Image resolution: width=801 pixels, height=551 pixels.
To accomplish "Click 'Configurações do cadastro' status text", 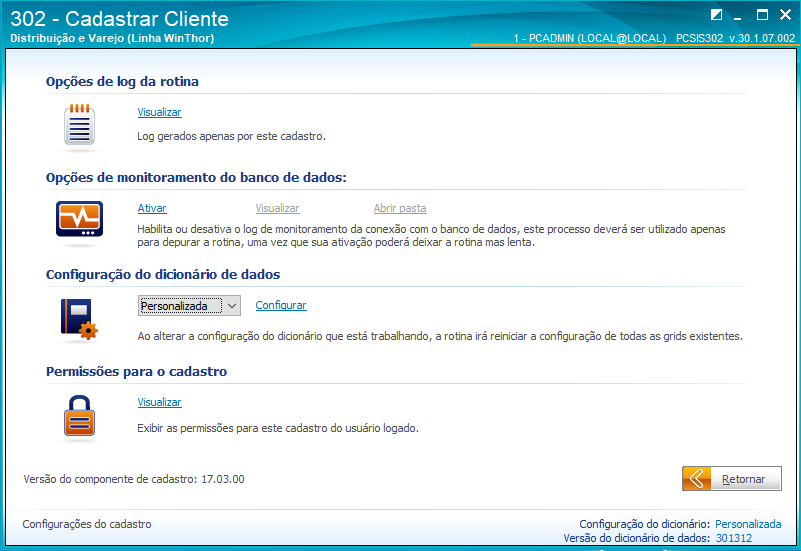I will point(87,524).
